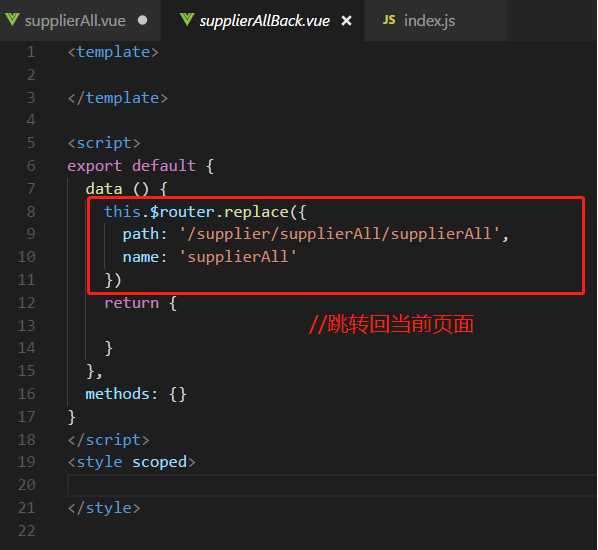Click the 'data ()' function name

[117, 189]
